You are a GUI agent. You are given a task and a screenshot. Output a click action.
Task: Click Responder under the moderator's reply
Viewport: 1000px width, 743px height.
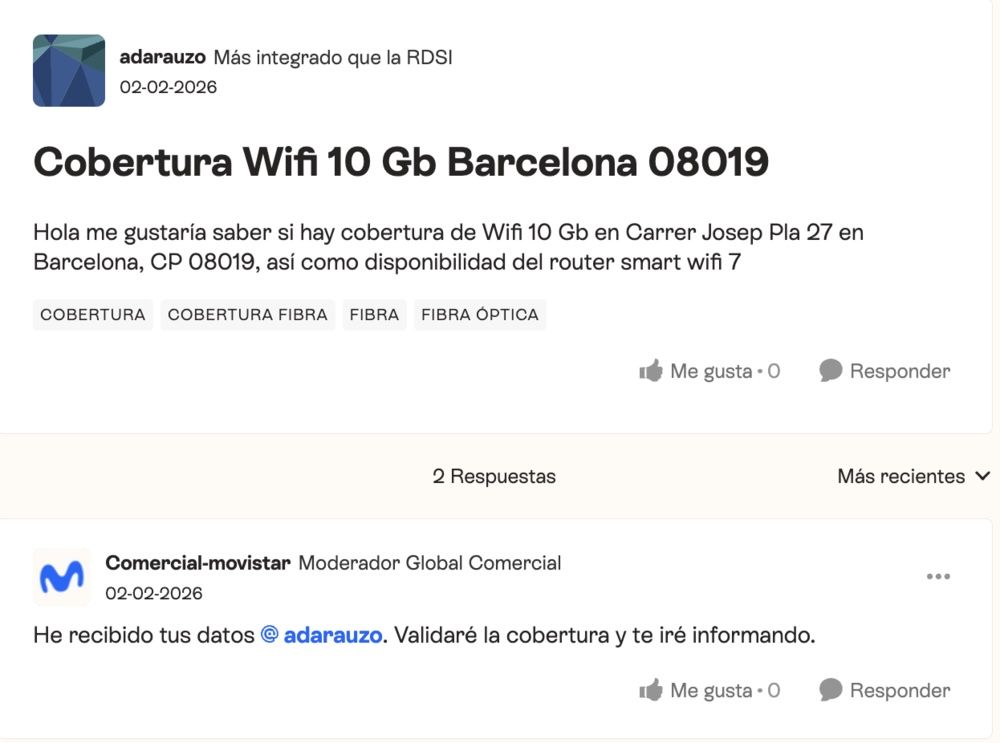pyautogui.click(x=899, y=690)
